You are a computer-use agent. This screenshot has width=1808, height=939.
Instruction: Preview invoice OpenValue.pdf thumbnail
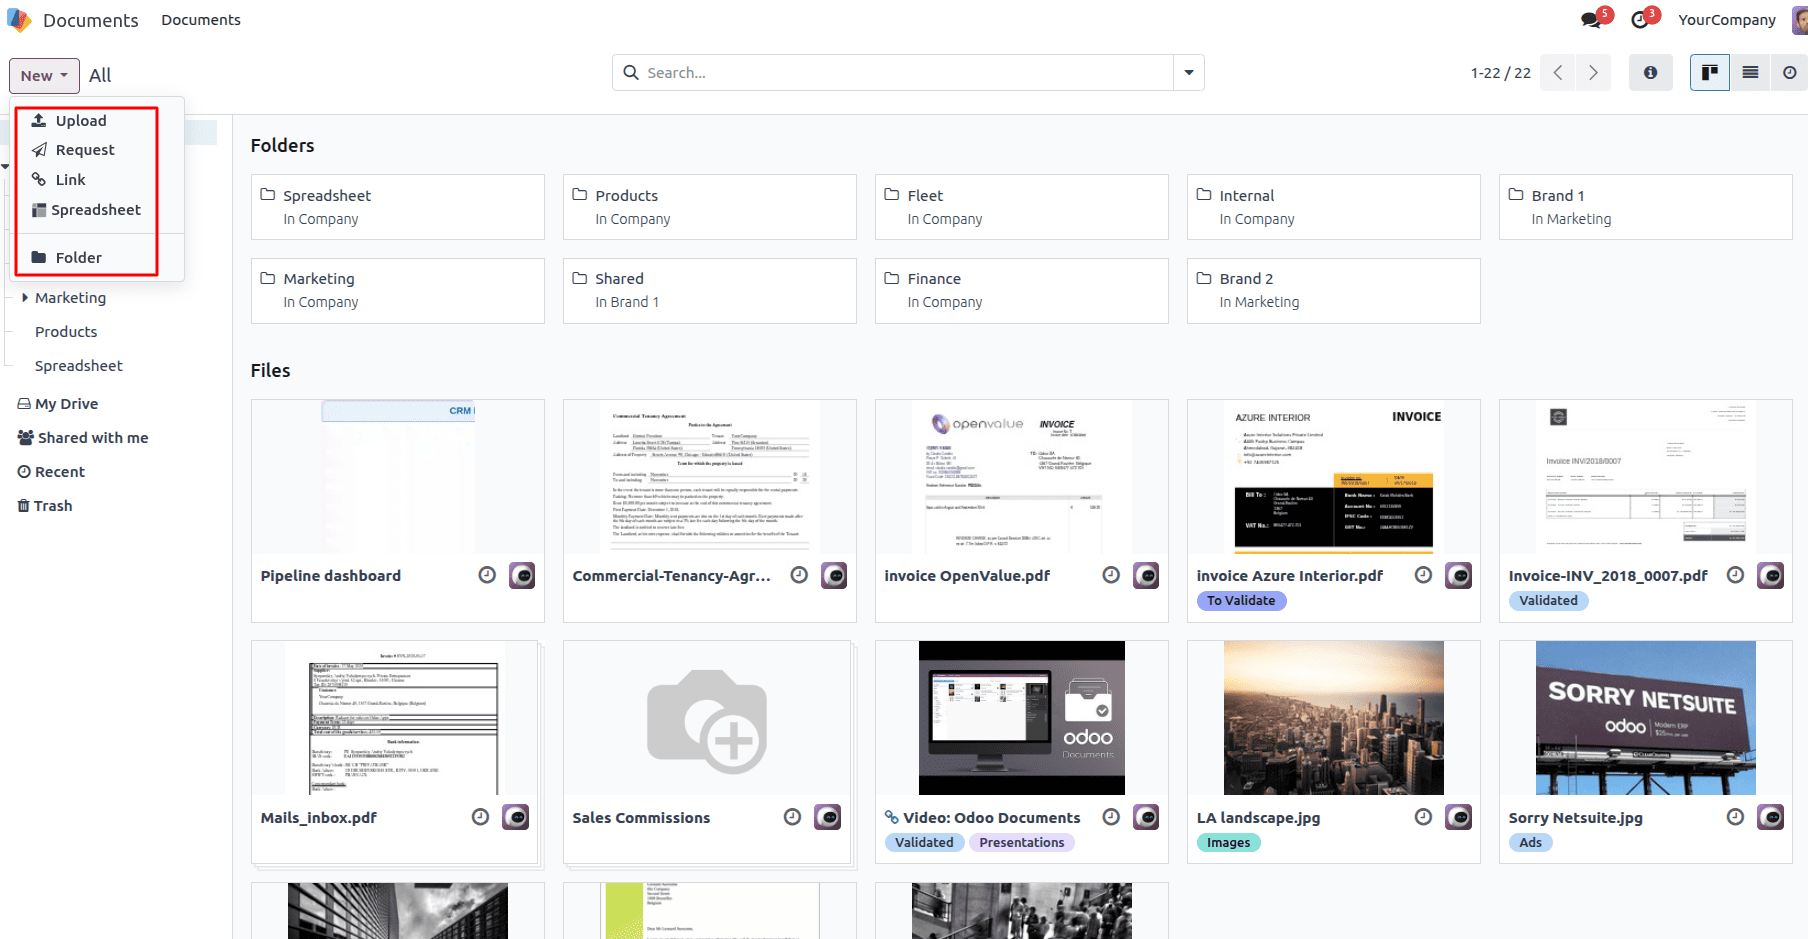[1022, 477]
